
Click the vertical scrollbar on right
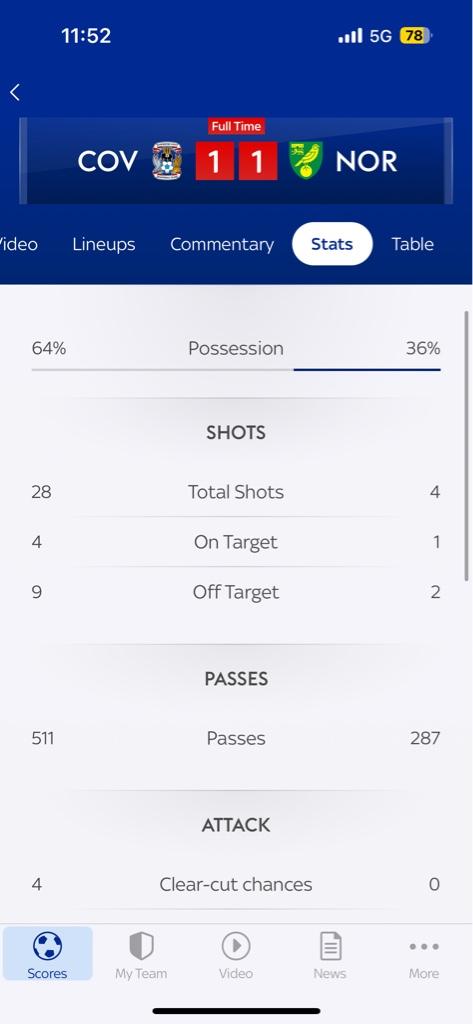click(x=466, y=445)
